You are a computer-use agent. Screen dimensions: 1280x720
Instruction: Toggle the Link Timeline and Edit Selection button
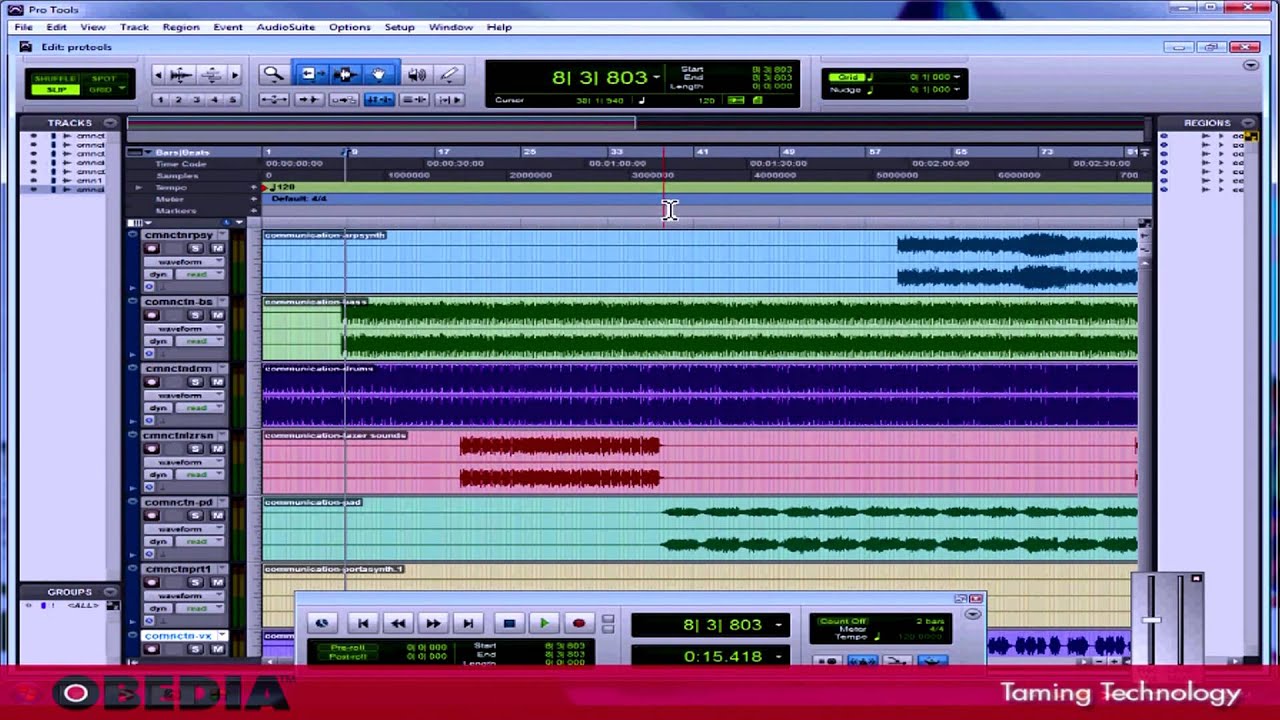(379, 99)
